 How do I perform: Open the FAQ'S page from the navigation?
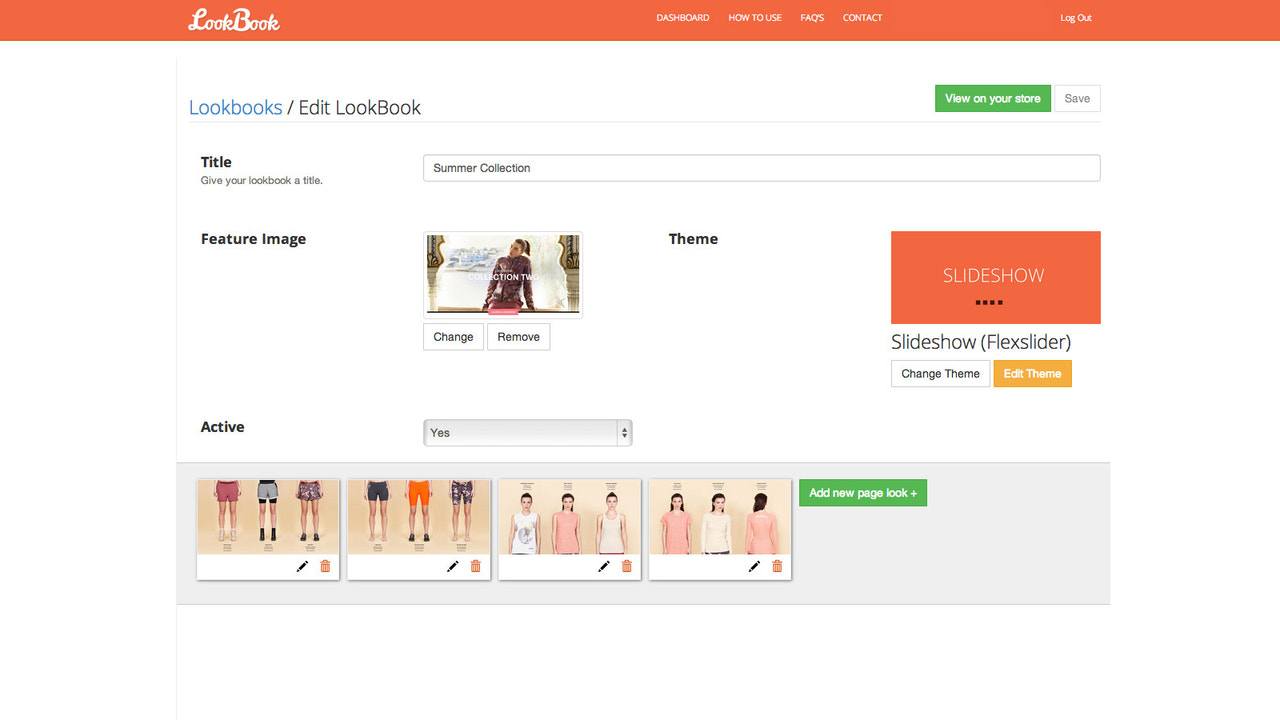pos(812,17)
